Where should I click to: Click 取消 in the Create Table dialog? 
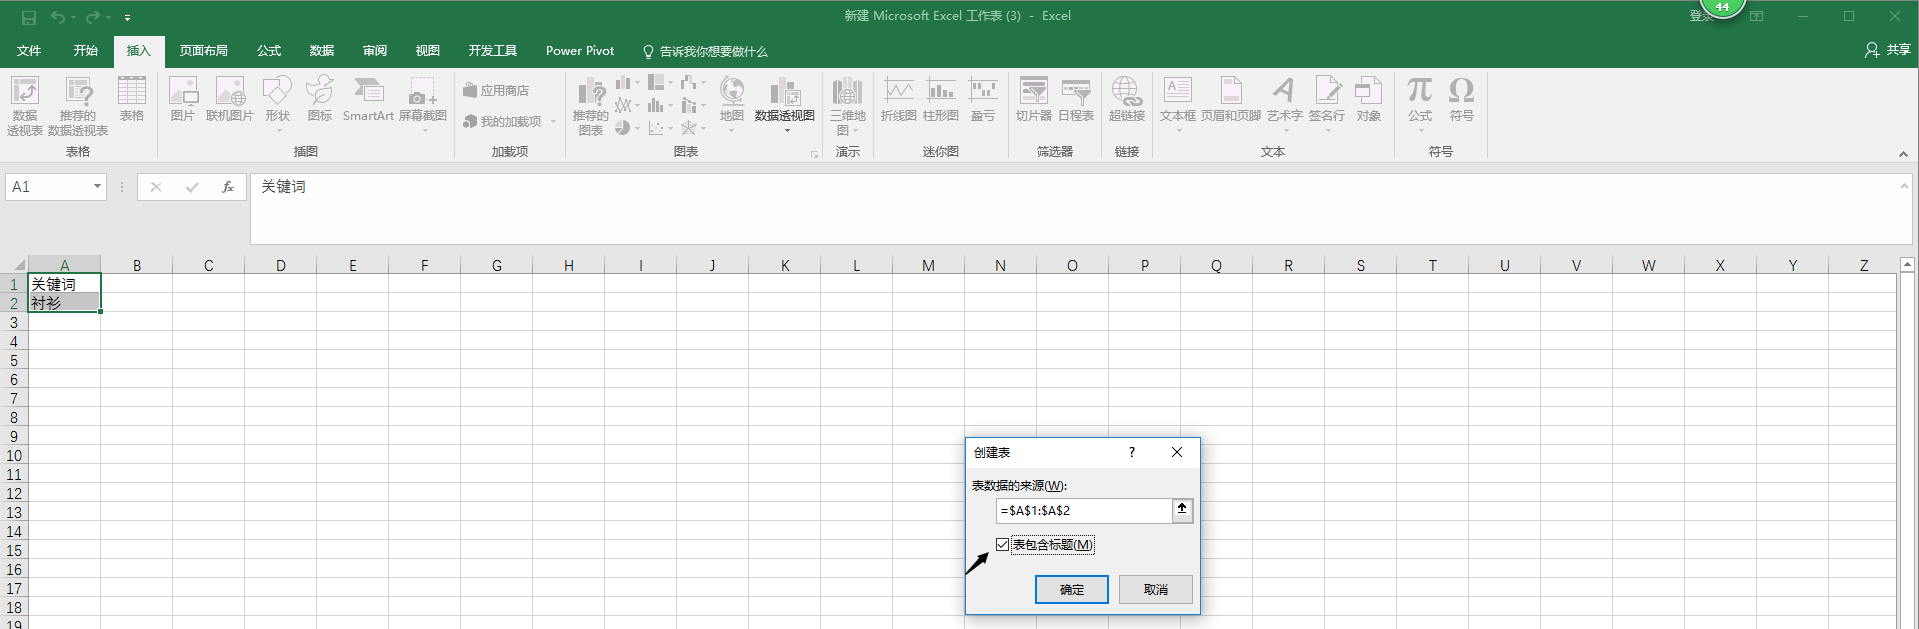point(1156,590)
